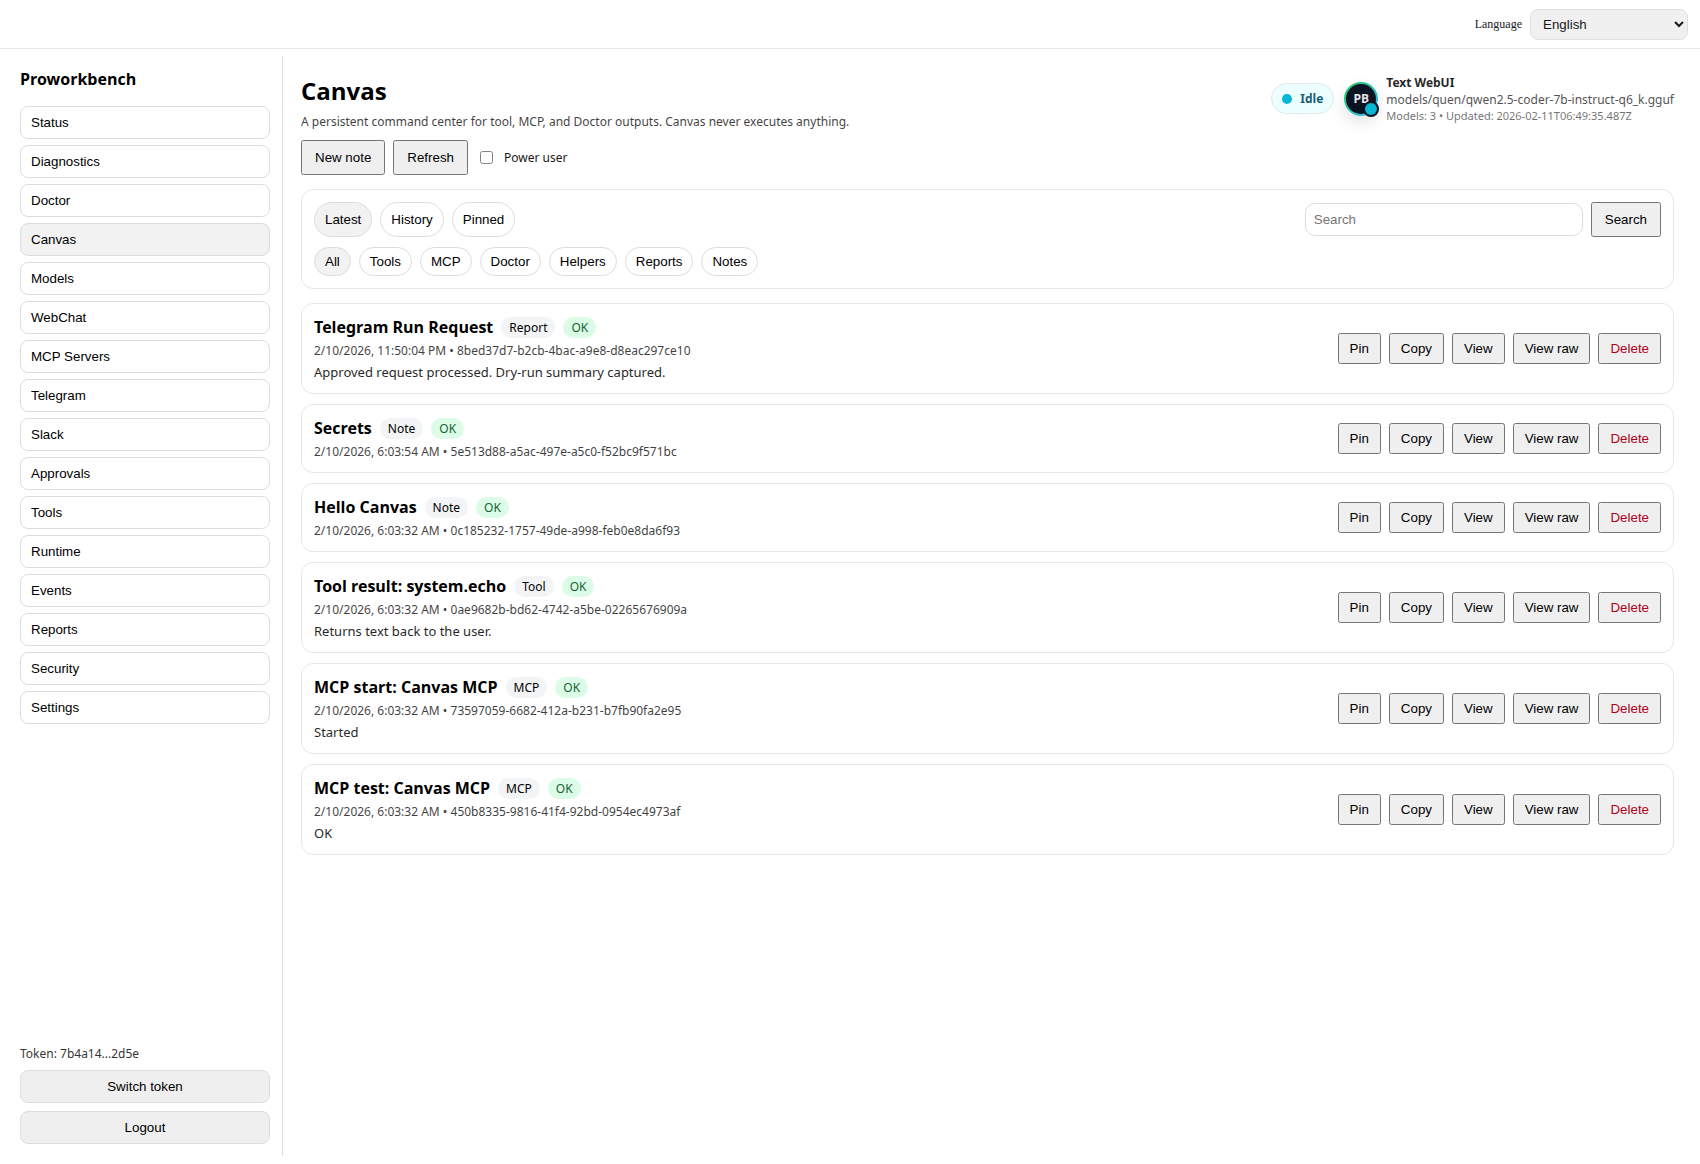Open the Approvals section
The image size is (1700, 1164).
(144, 473)
